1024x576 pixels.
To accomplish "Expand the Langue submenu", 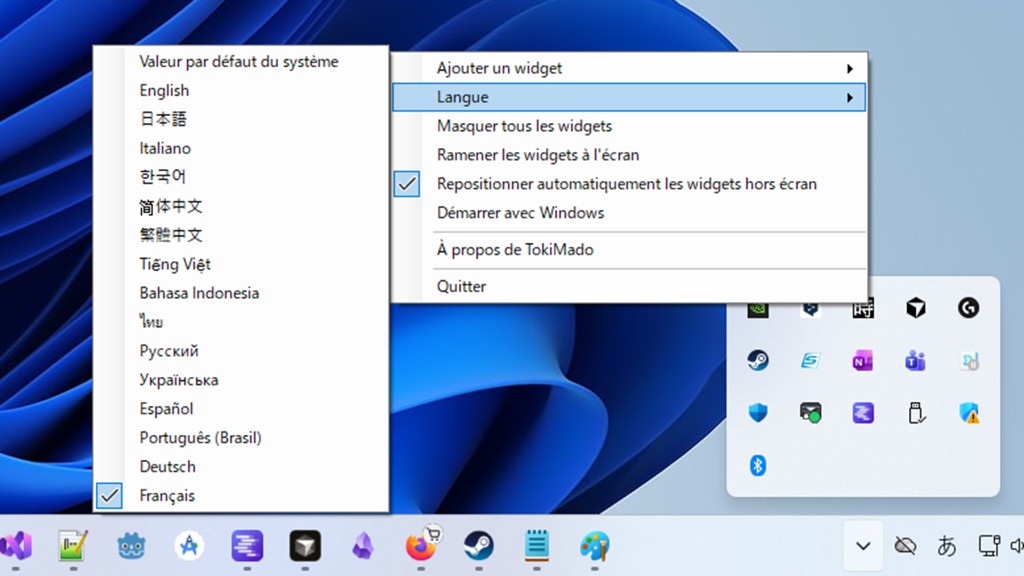I will [x=629, y=97].
